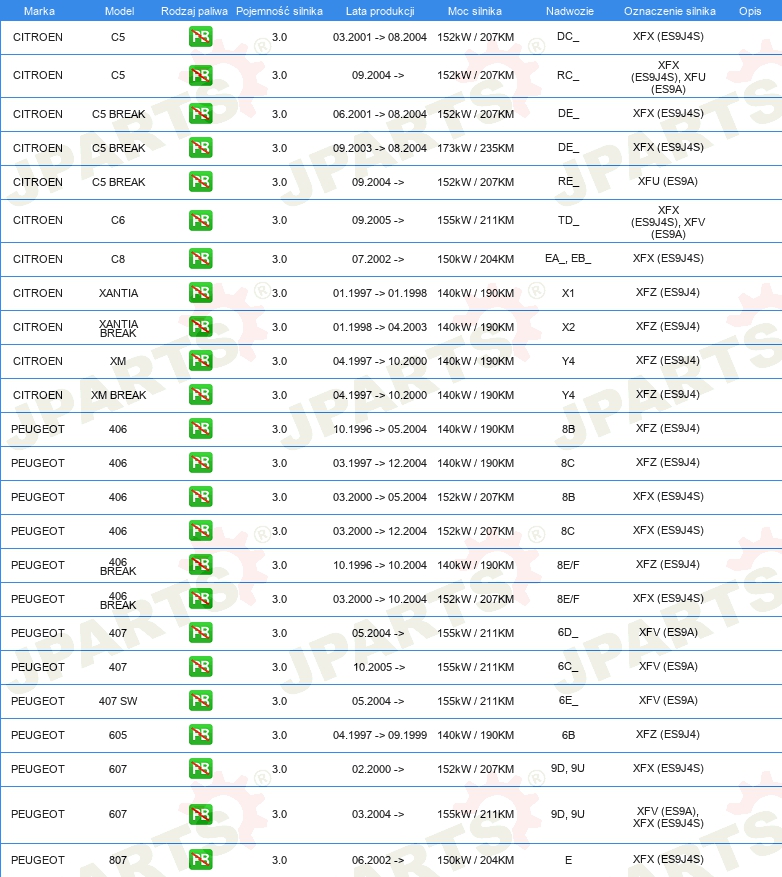The width and height of the screenshot is (782, 877).
Task: Select the XFV (ES9A), XFX (ES9J4S) engine cell
Action: (668, 817)
